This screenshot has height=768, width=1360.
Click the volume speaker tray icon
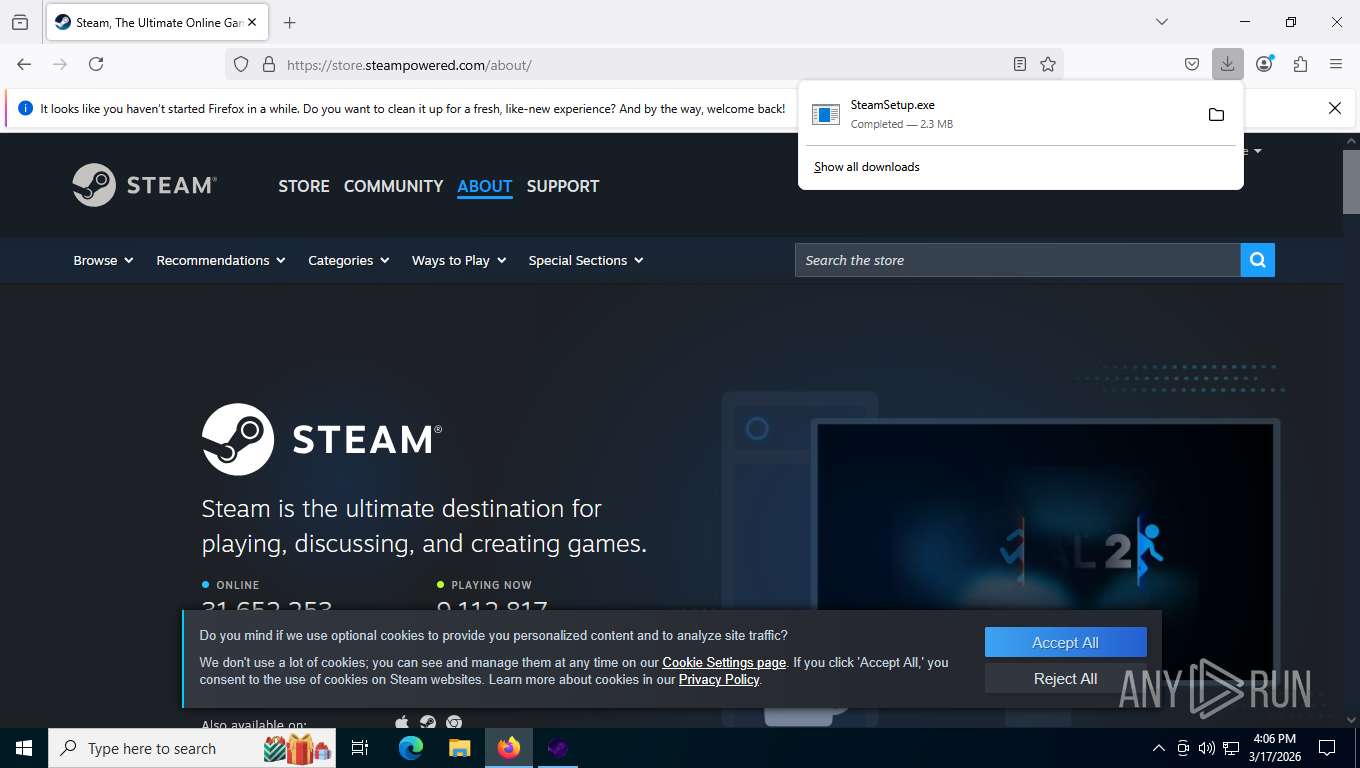[1207, 748]
